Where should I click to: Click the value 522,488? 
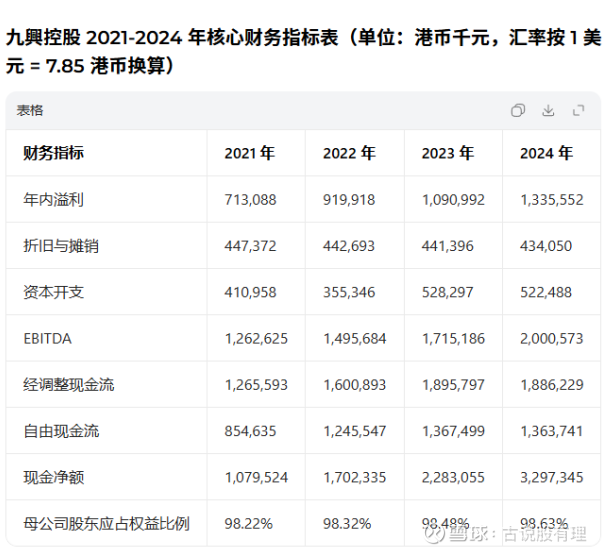click(546, 292)
